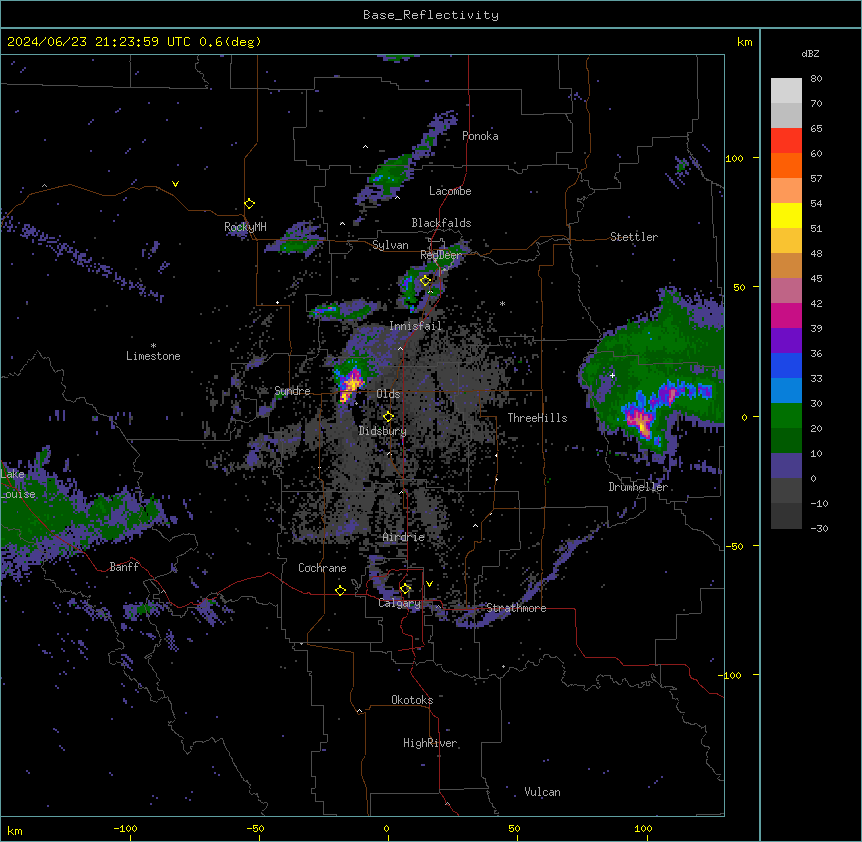
Task: Click the RockyMH label
Action: tap(245, 226)
